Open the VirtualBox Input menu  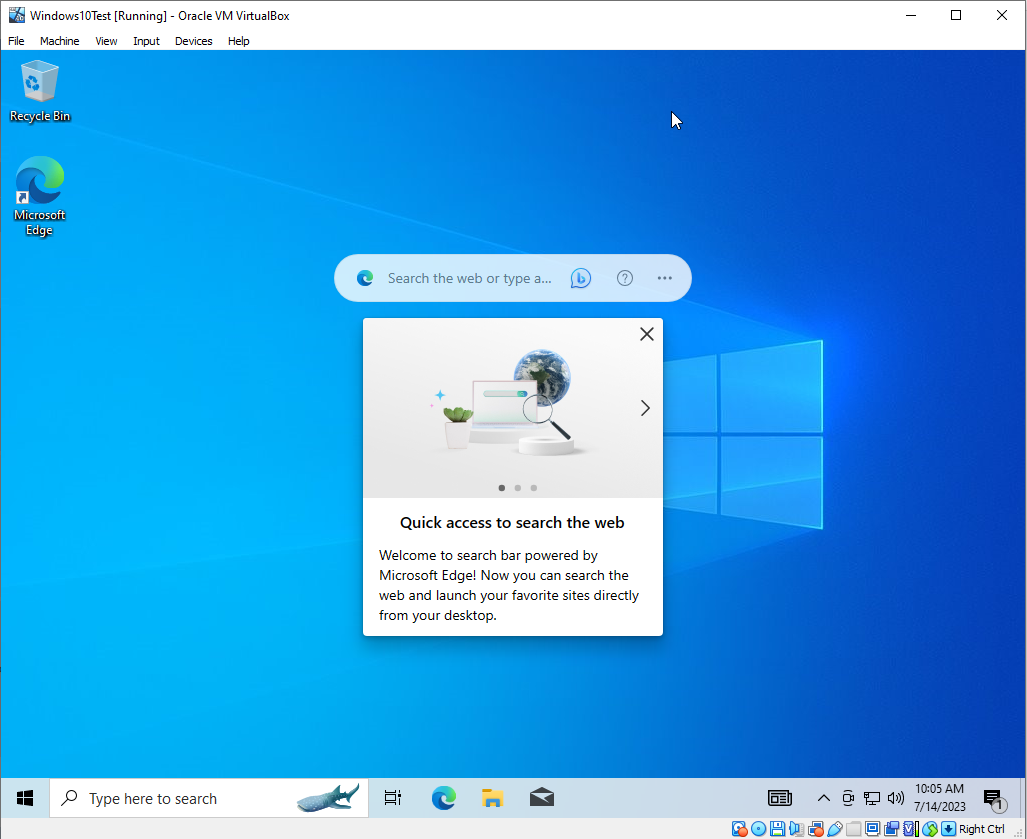[146, 41]
